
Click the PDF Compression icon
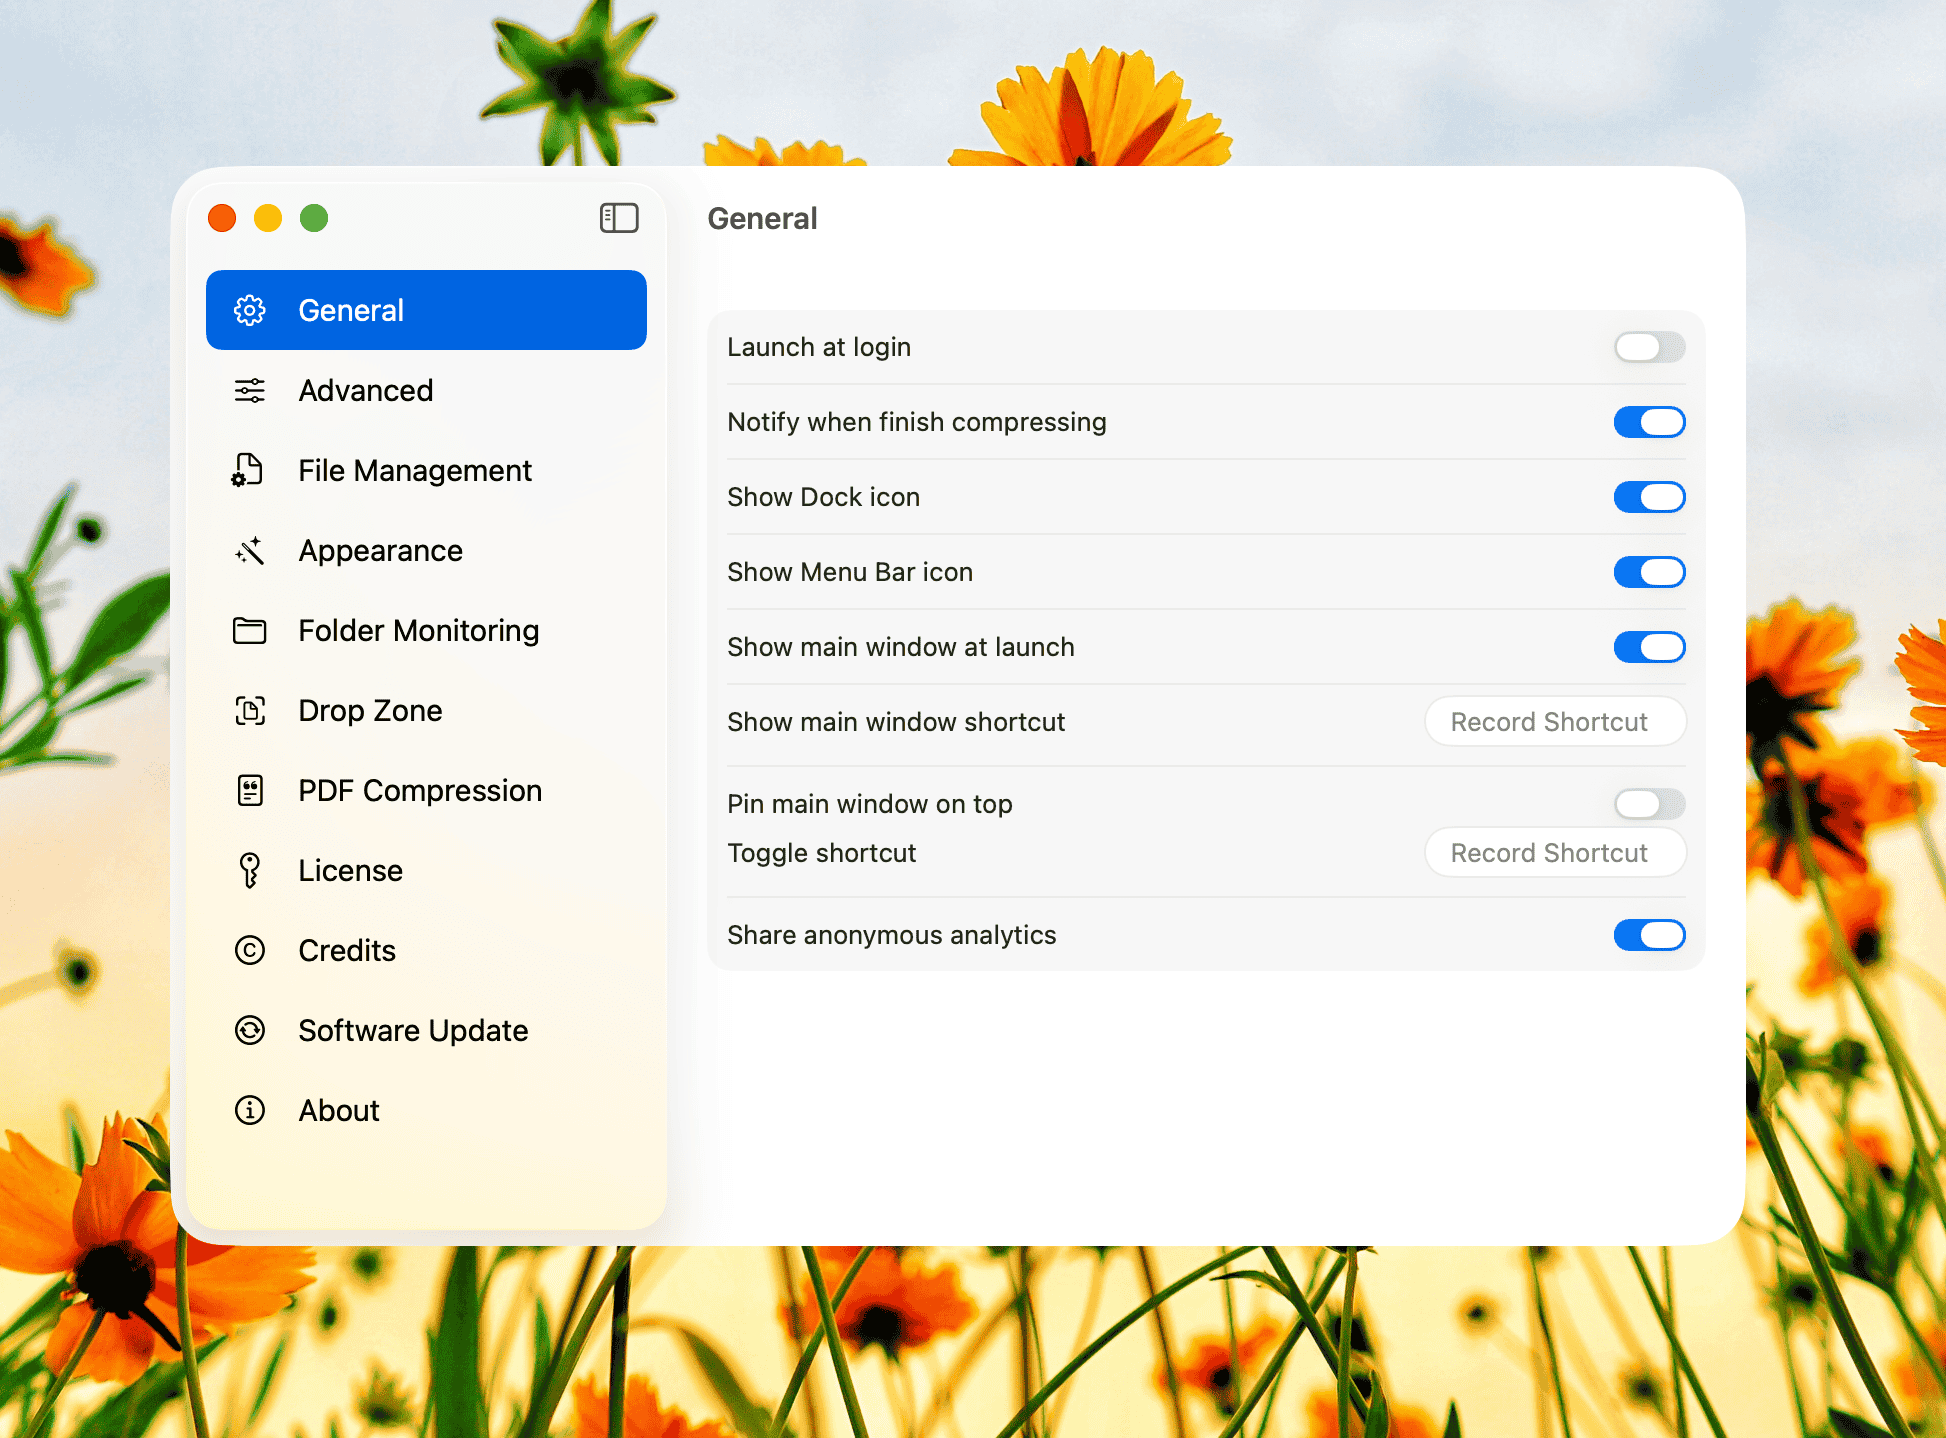(x=250, y=791)
